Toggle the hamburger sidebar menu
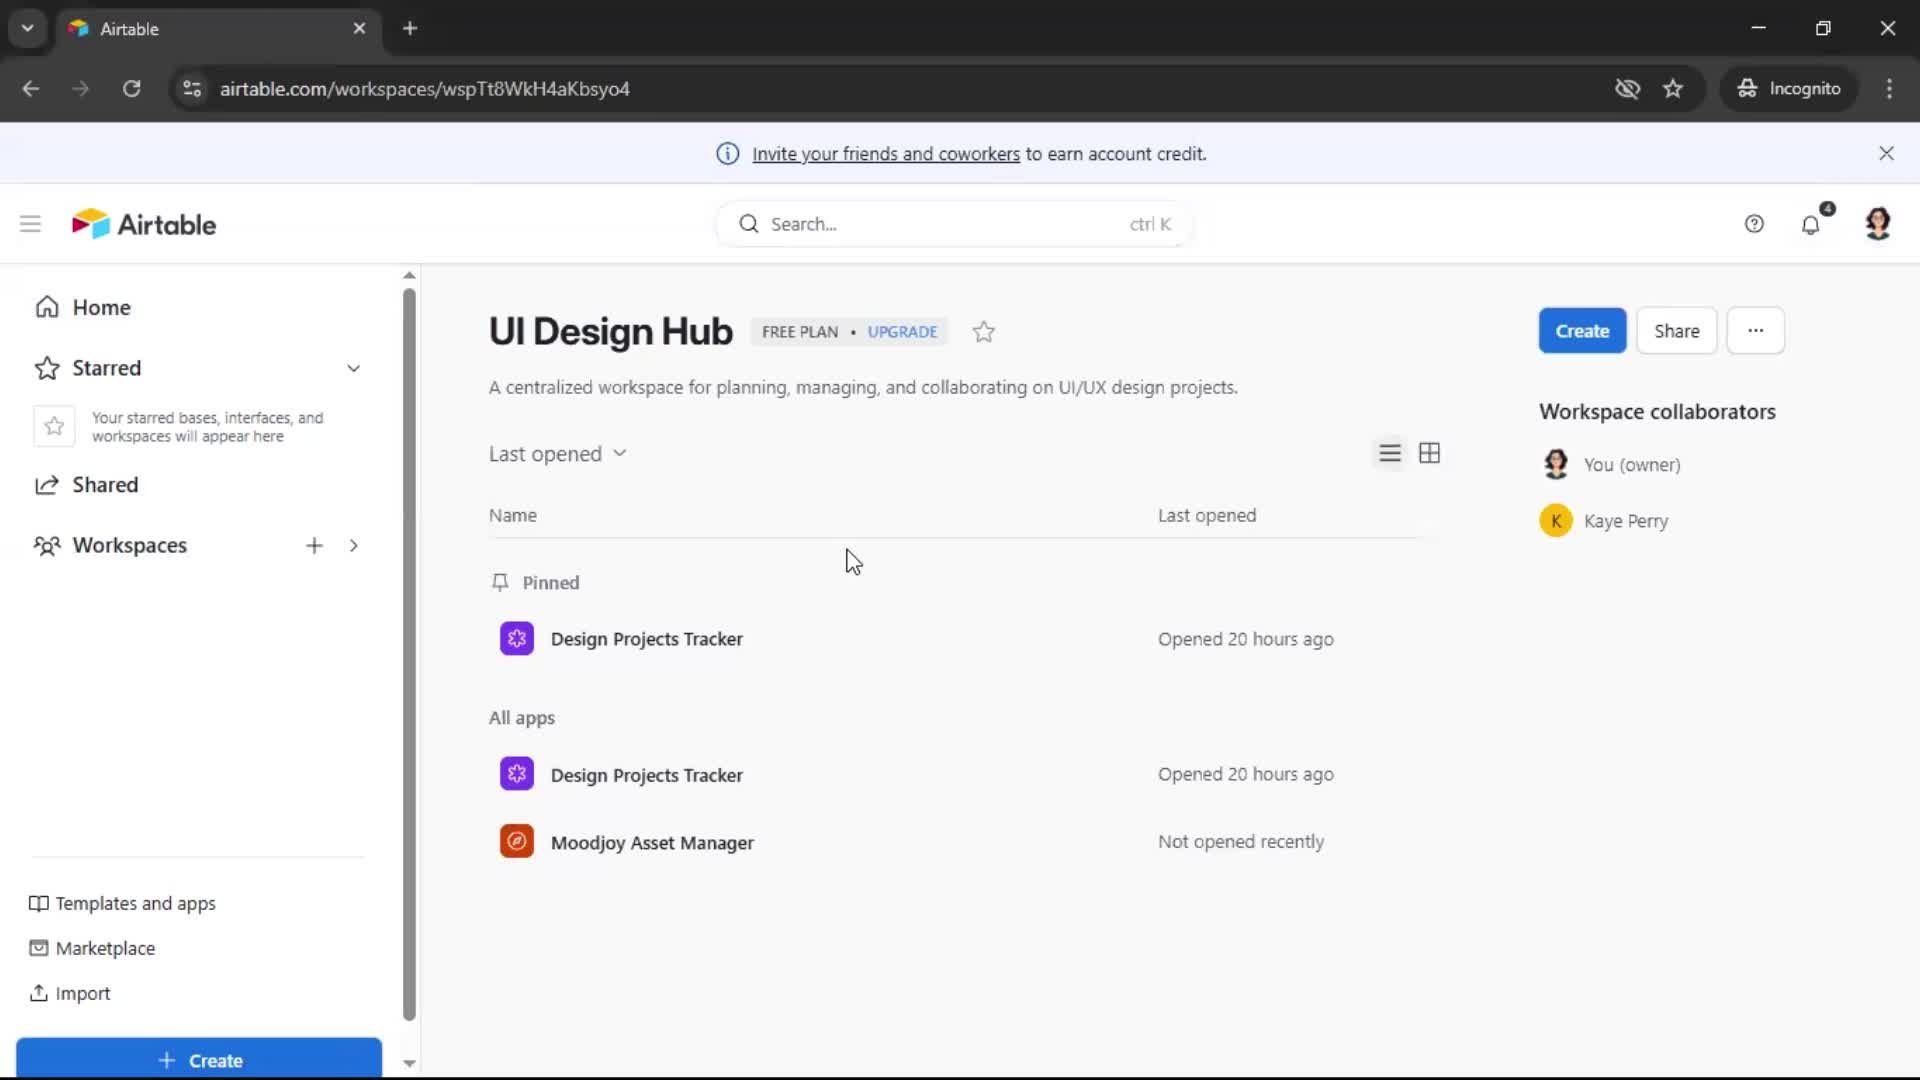This screenshot has width=1920, height=1080. click(30, 224)
